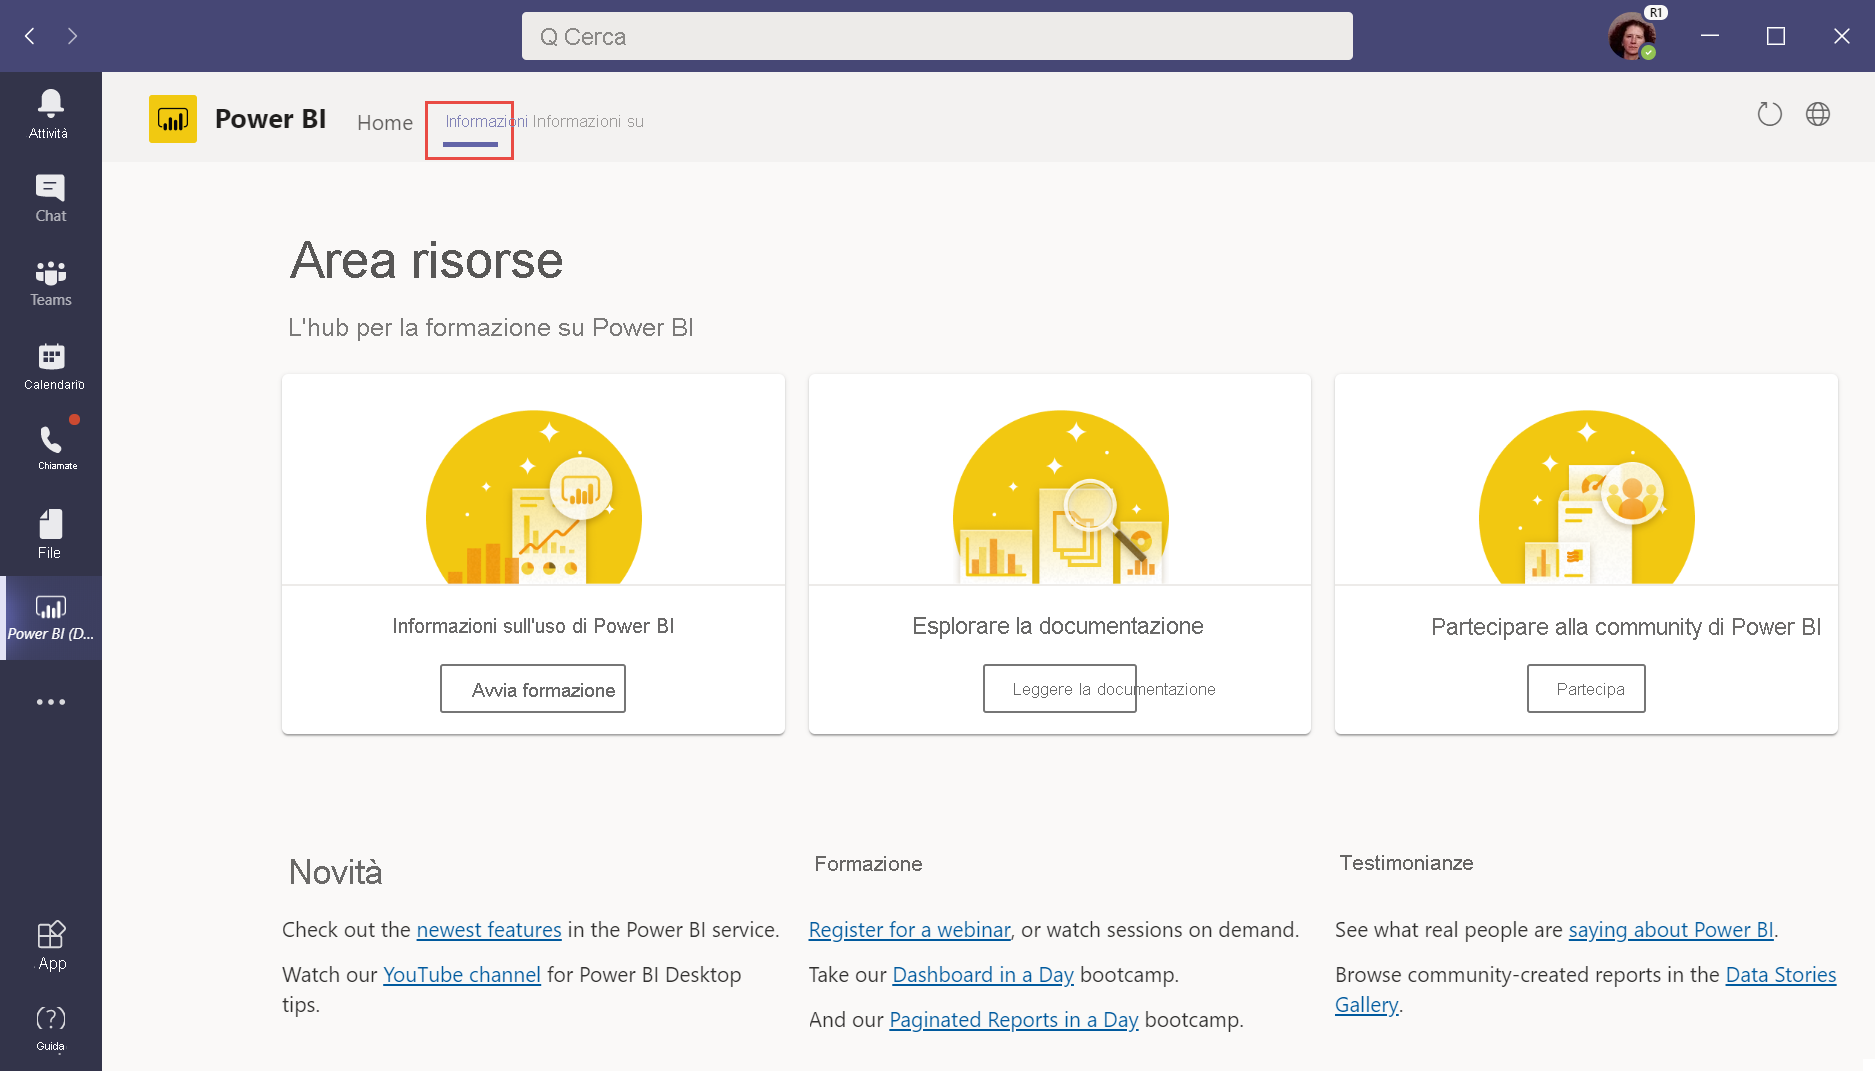
Task: Open File in the sidebar
Action: point(50,534)
